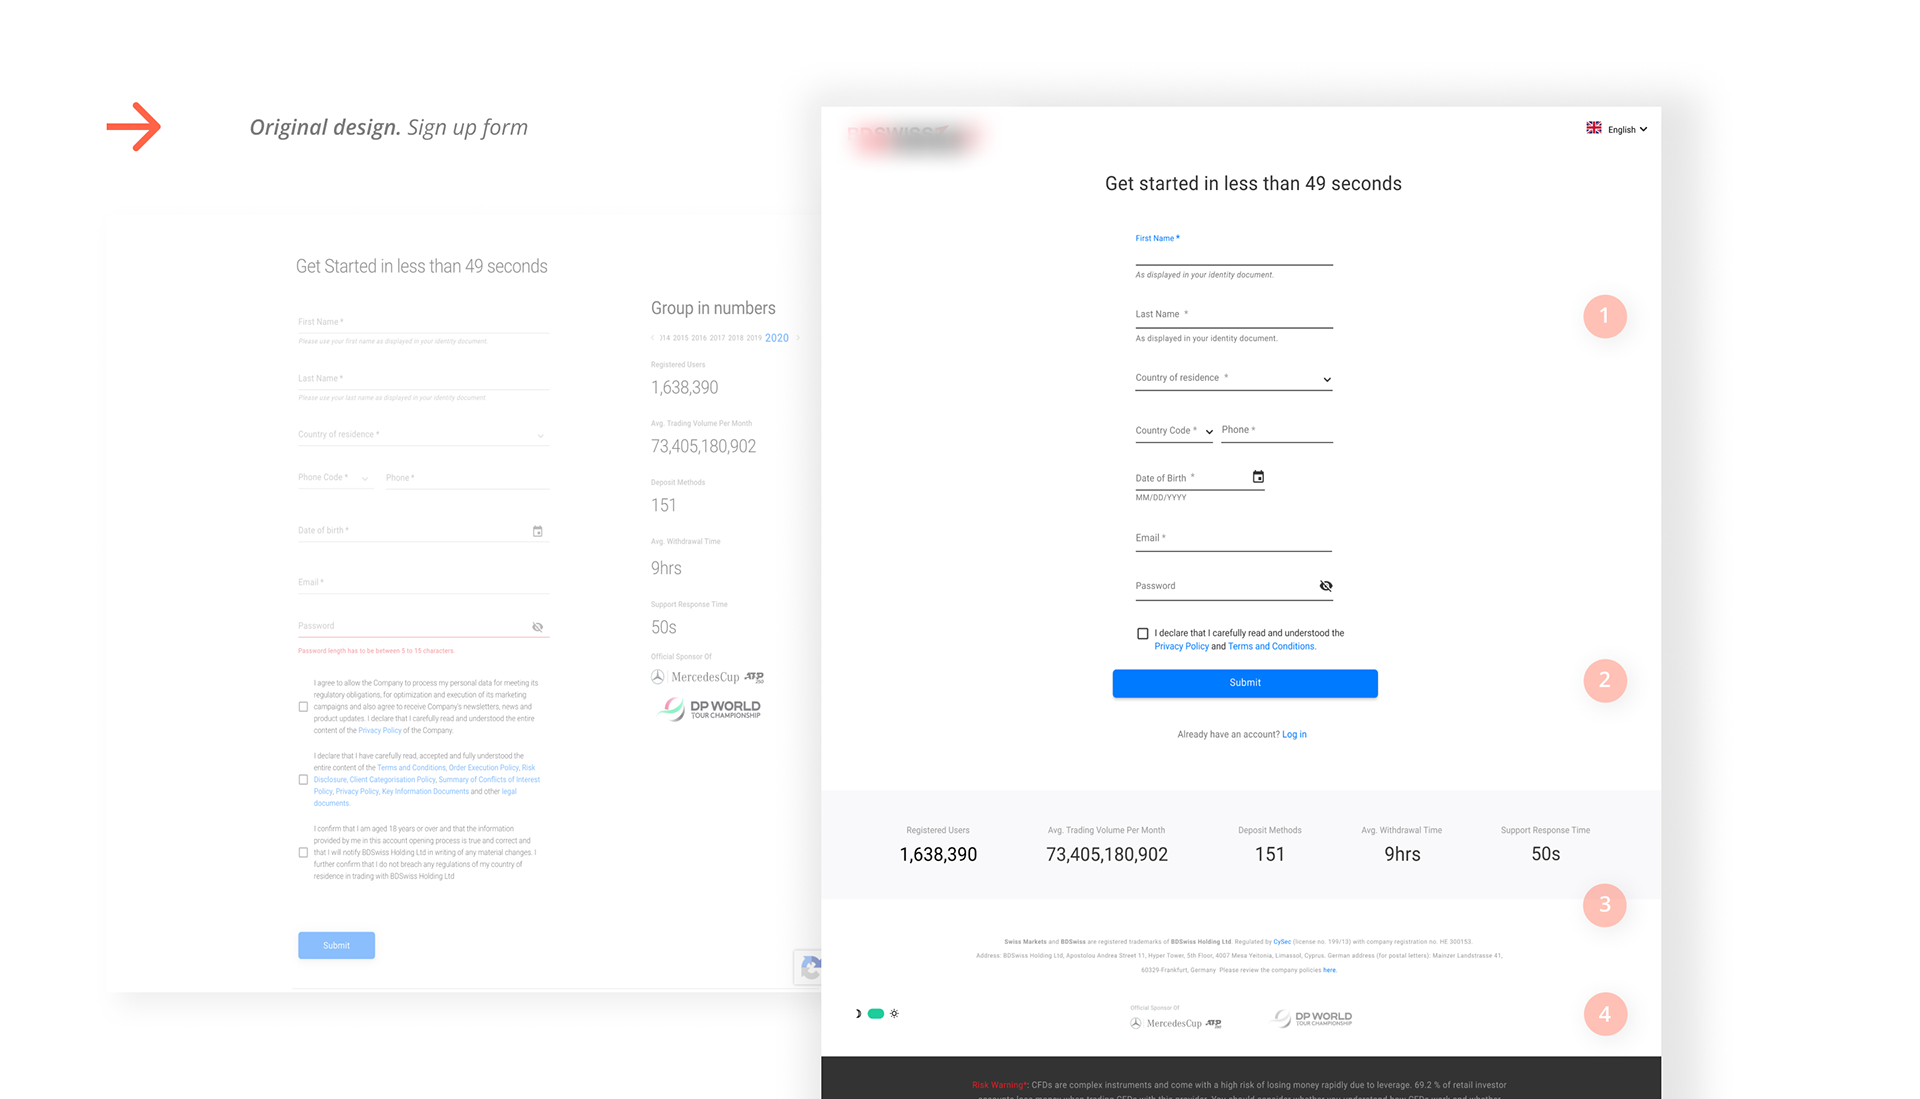Focus Last Name field in redesigned form
Image resolution: width=1920 pixels, height=1099 pixels.
(x=1233, y=315)
